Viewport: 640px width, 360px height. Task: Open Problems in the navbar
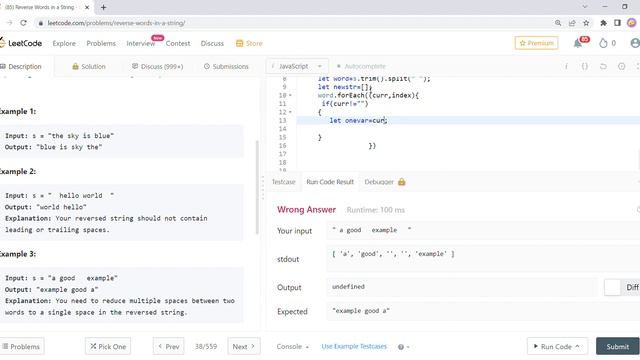click(101, 43)
